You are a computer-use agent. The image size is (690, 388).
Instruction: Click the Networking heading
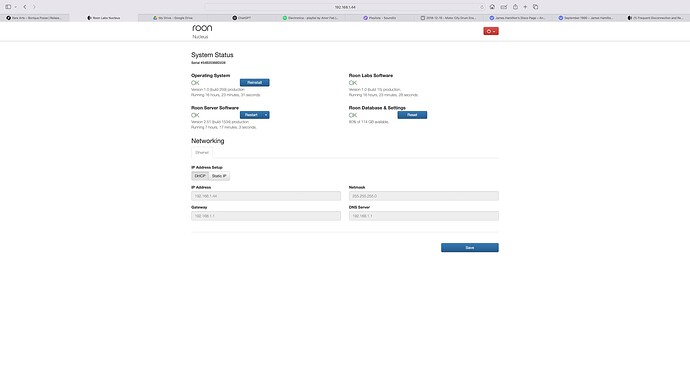pos(208,141)
